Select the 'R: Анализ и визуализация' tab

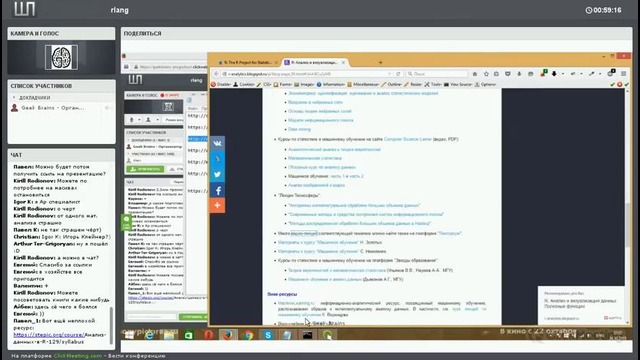tap(313, 62)
